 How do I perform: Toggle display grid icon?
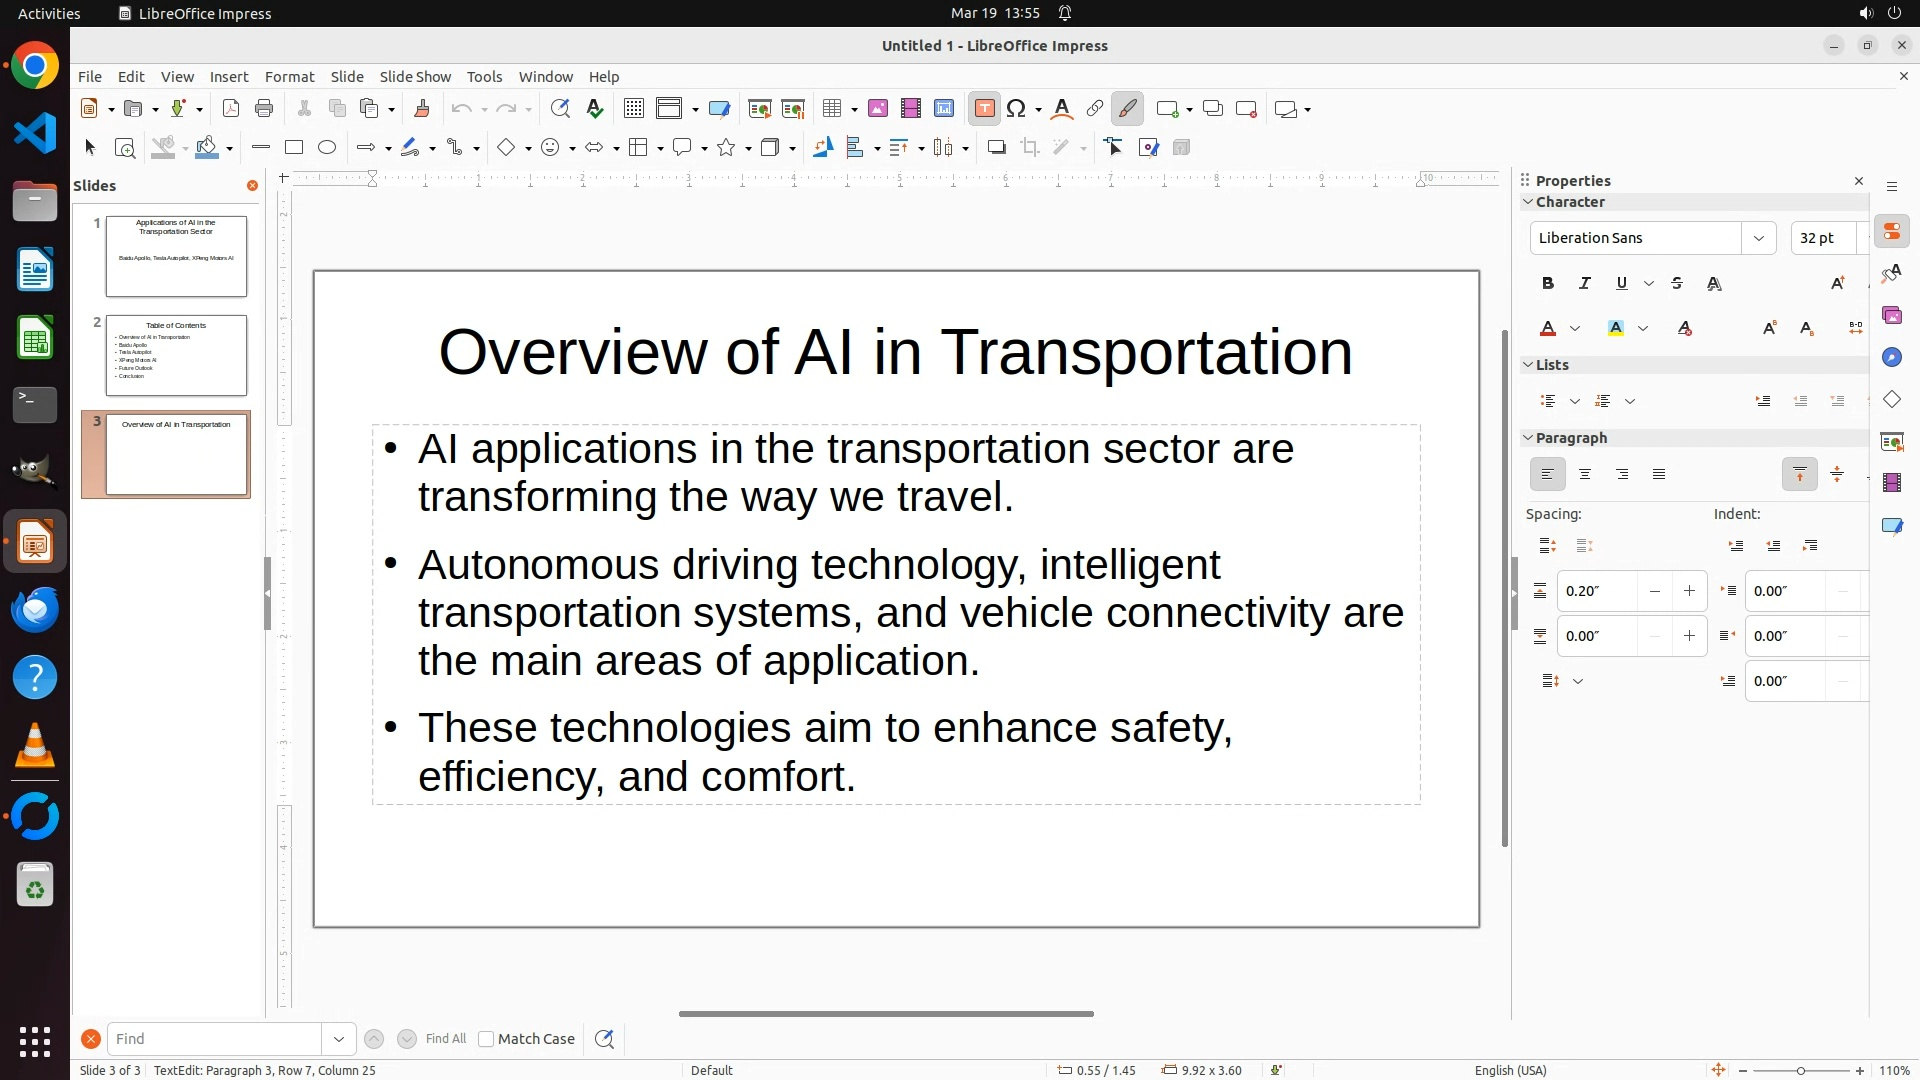click(633, 109)
